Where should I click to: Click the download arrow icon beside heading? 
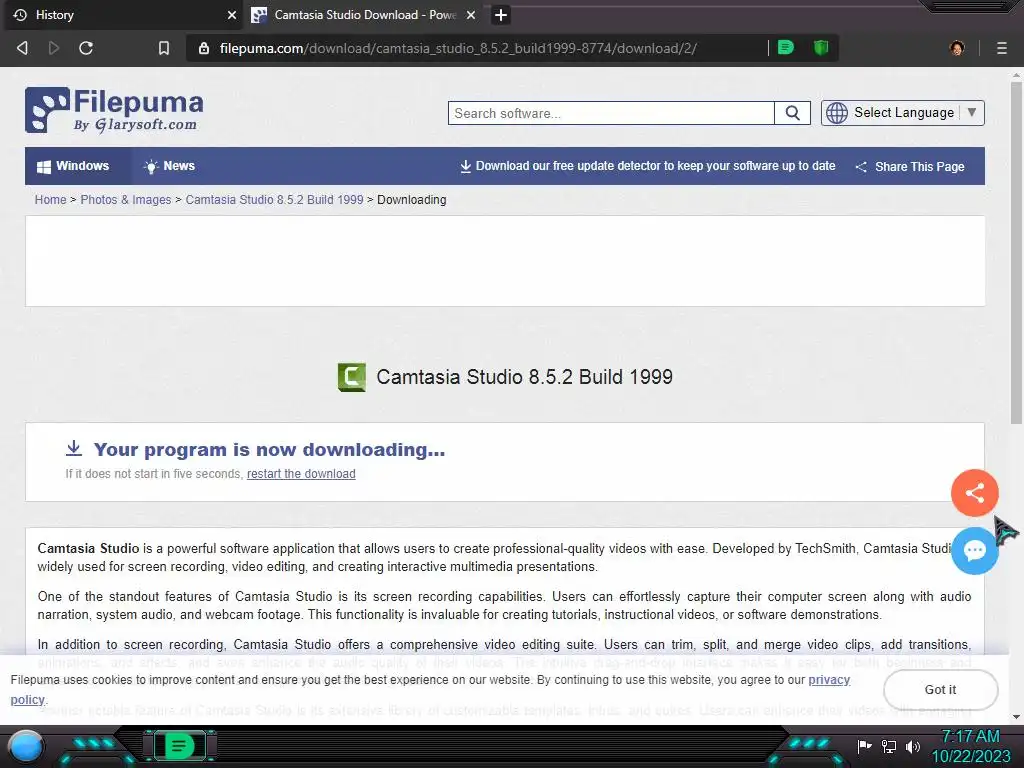tap(74, 448)
